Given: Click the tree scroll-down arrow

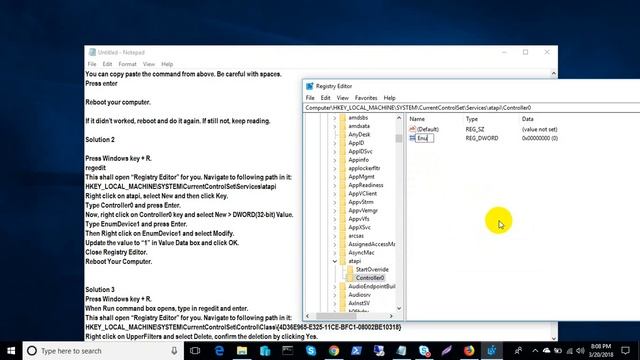Looking at the screenshot, I should click(x=399, y=309).
